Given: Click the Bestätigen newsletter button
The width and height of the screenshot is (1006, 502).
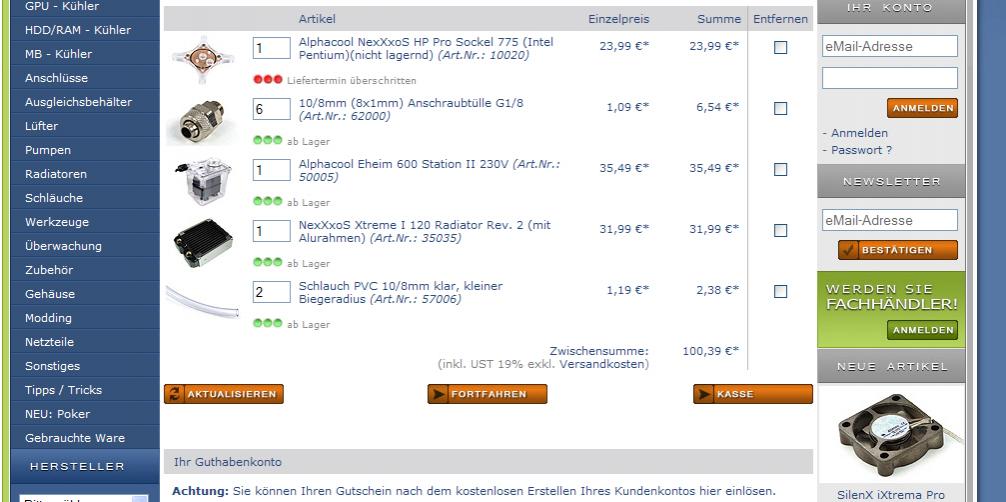Looking at the screenshot, I should [x=898, y=250].
